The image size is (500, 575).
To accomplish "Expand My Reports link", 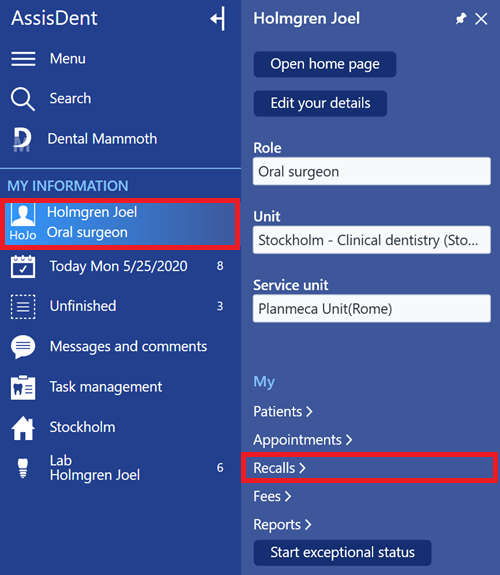I will click(282, 524).
